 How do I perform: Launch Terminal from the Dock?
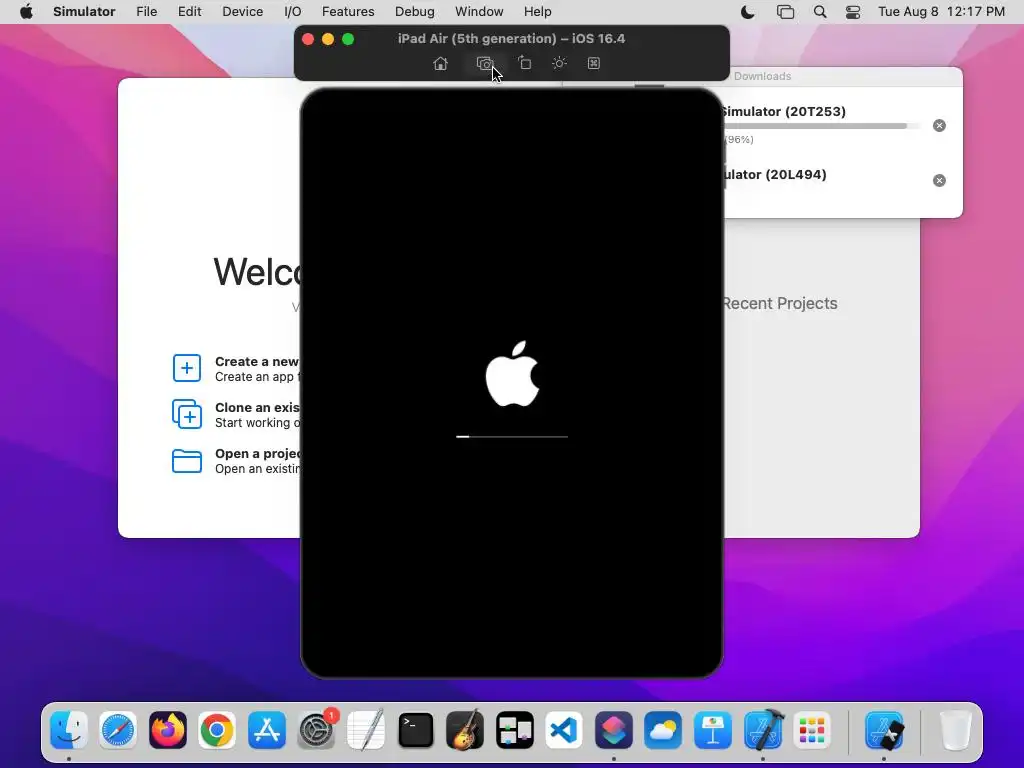click(415, 729)
